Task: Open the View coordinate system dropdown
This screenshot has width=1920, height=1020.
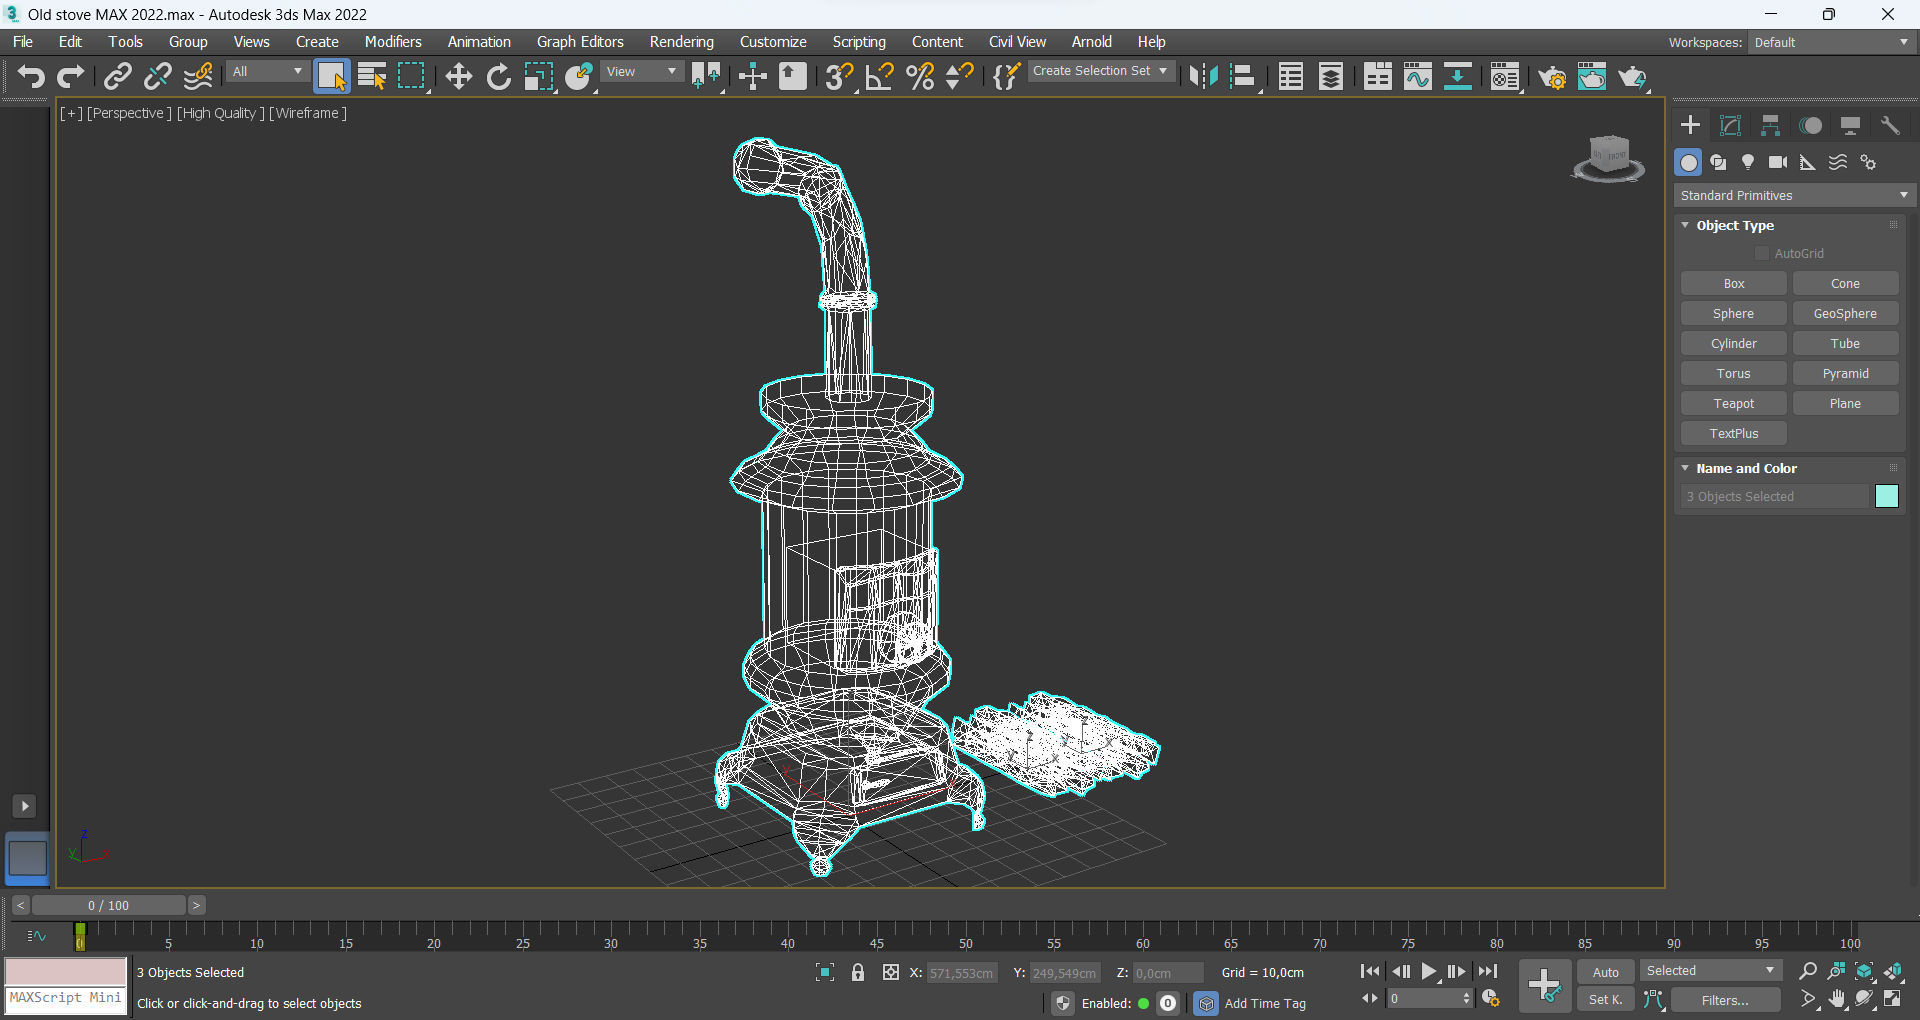Action: [x=641, y=72]
